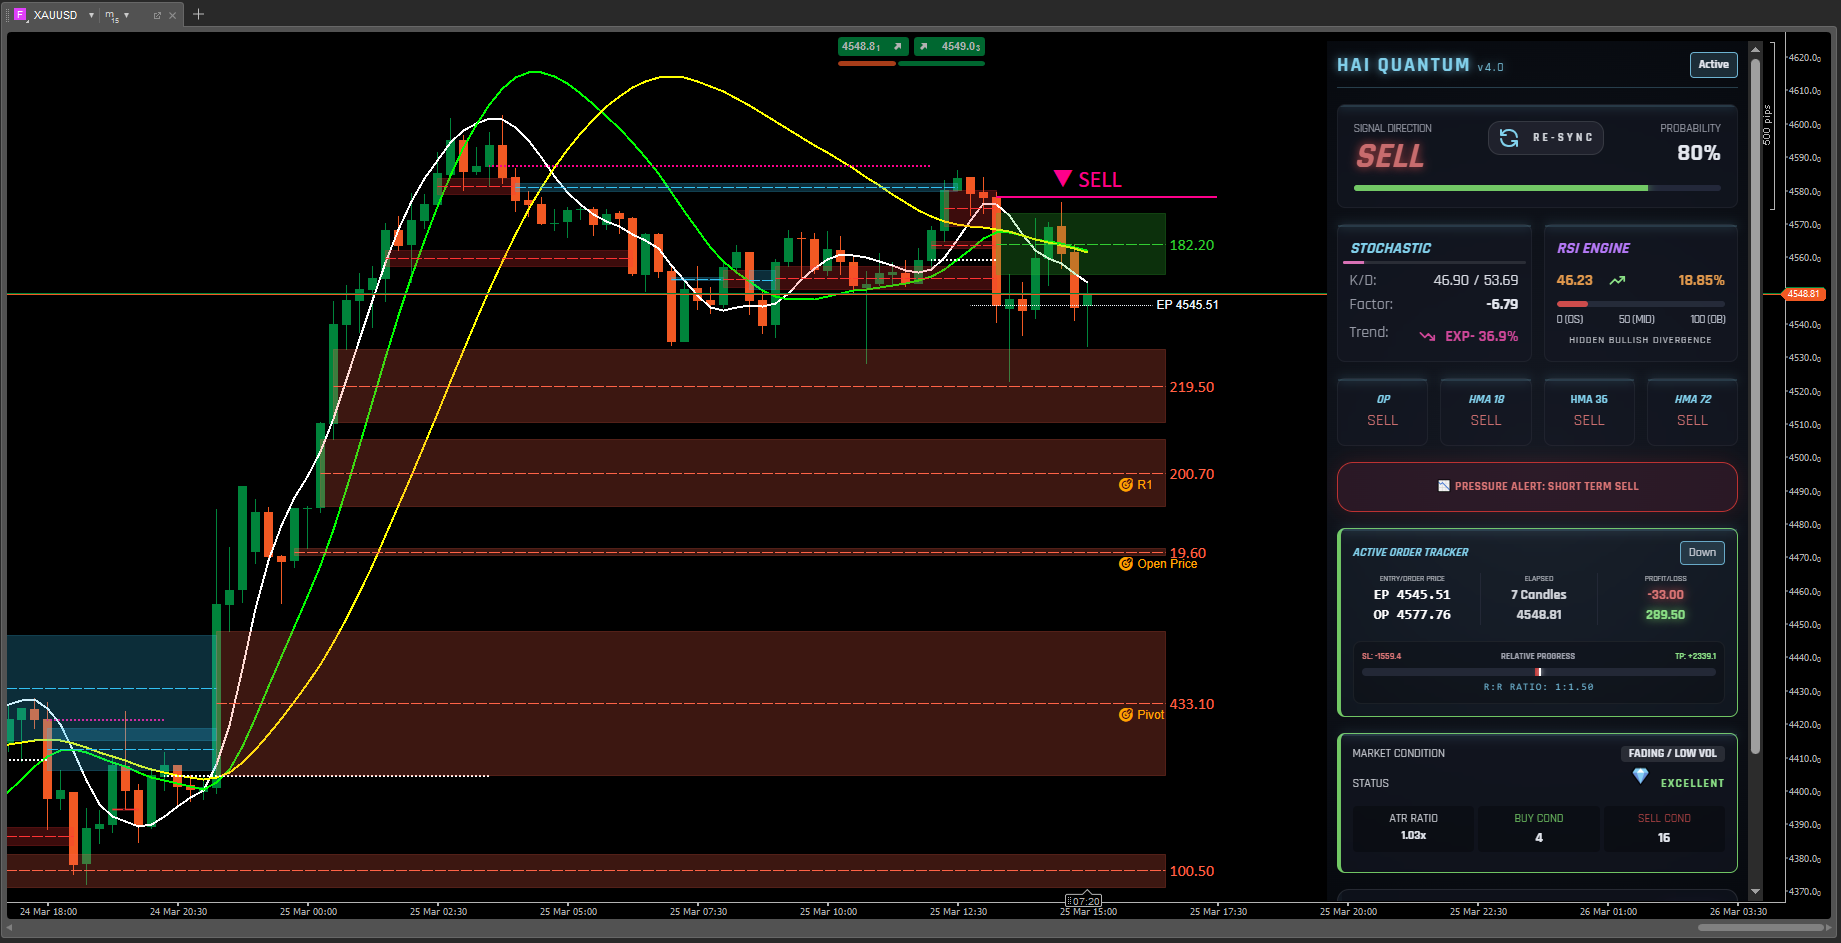Add a new chart tab
Image resolution: width=1841 pixels, height=943 pixels.
(198, 14)
